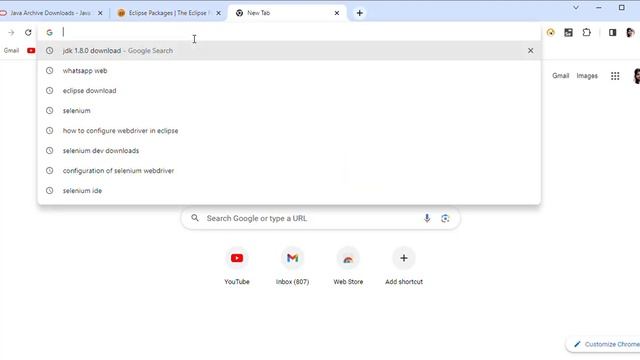The image size is (640, 360).
Task: Open the tab search dropdown chevron
Action: click(x=576, y=7)
